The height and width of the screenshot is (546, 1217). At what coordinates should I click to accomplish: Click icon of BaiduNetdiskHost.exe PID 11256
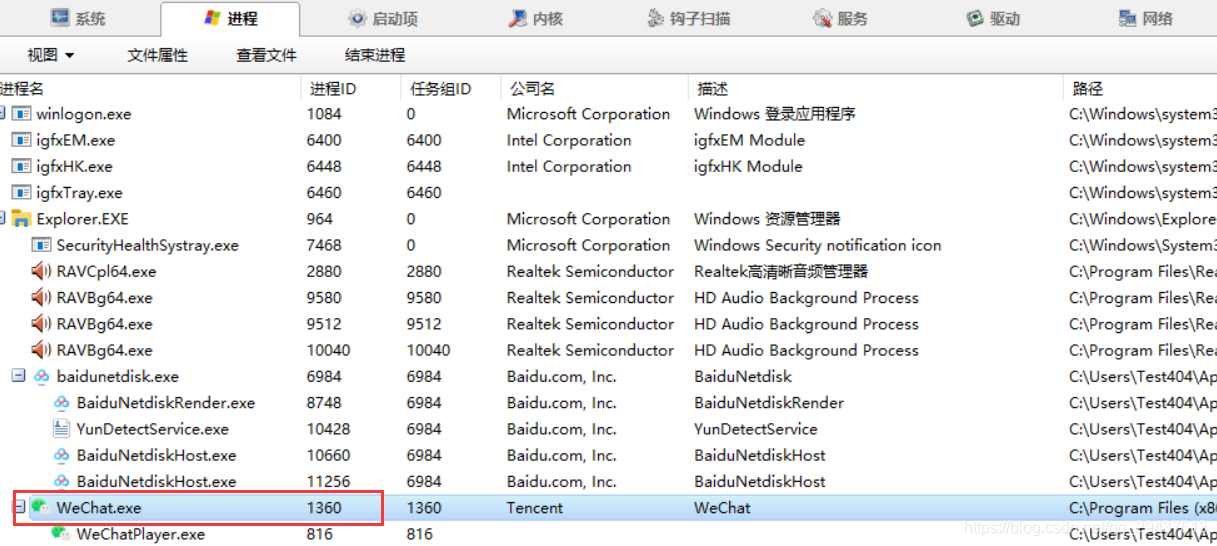point(62,482)
